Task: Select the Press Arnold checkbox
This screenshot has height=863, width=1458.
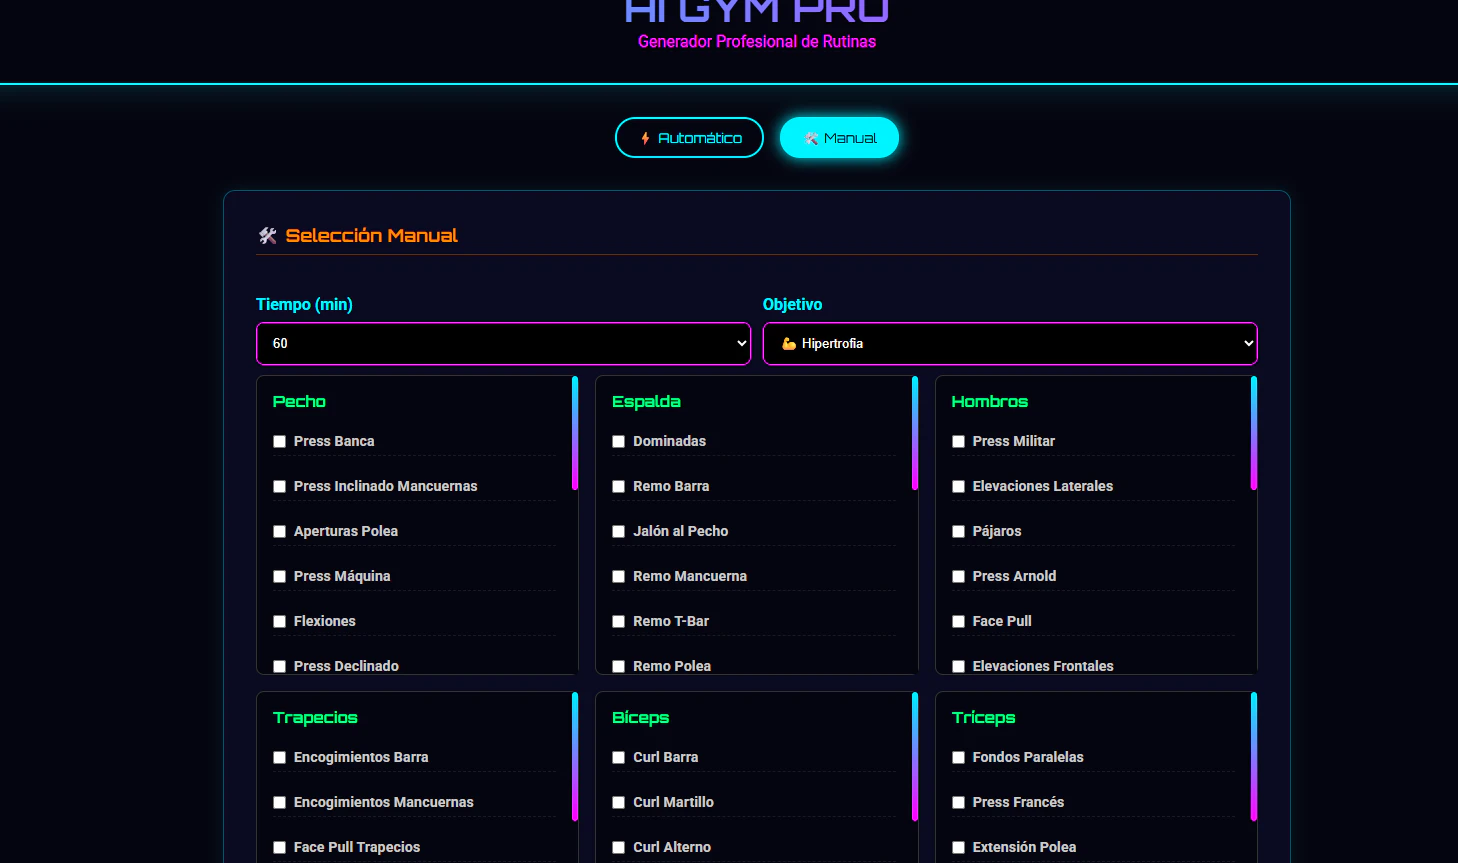Action: pyautogui.click(x=959, y=576)
